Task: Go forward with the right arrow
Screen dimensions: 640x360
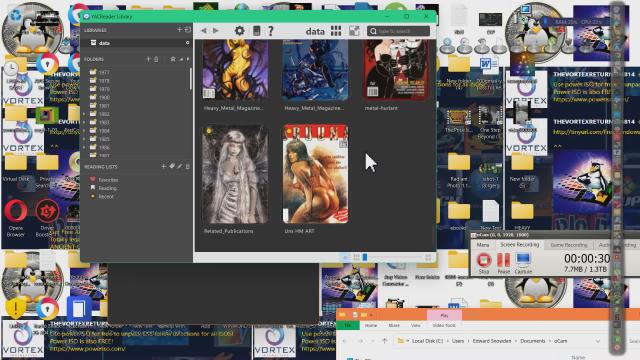Action: coord(216,31)
